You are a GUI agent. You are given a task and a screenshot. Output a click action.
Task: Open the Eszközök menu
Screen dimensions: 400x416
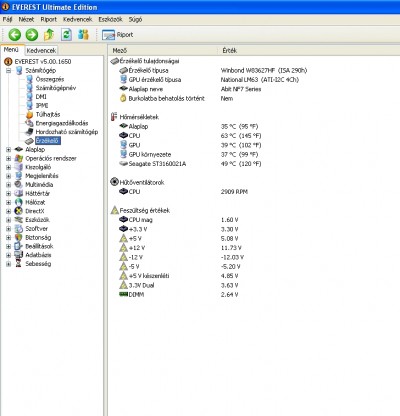110,19
